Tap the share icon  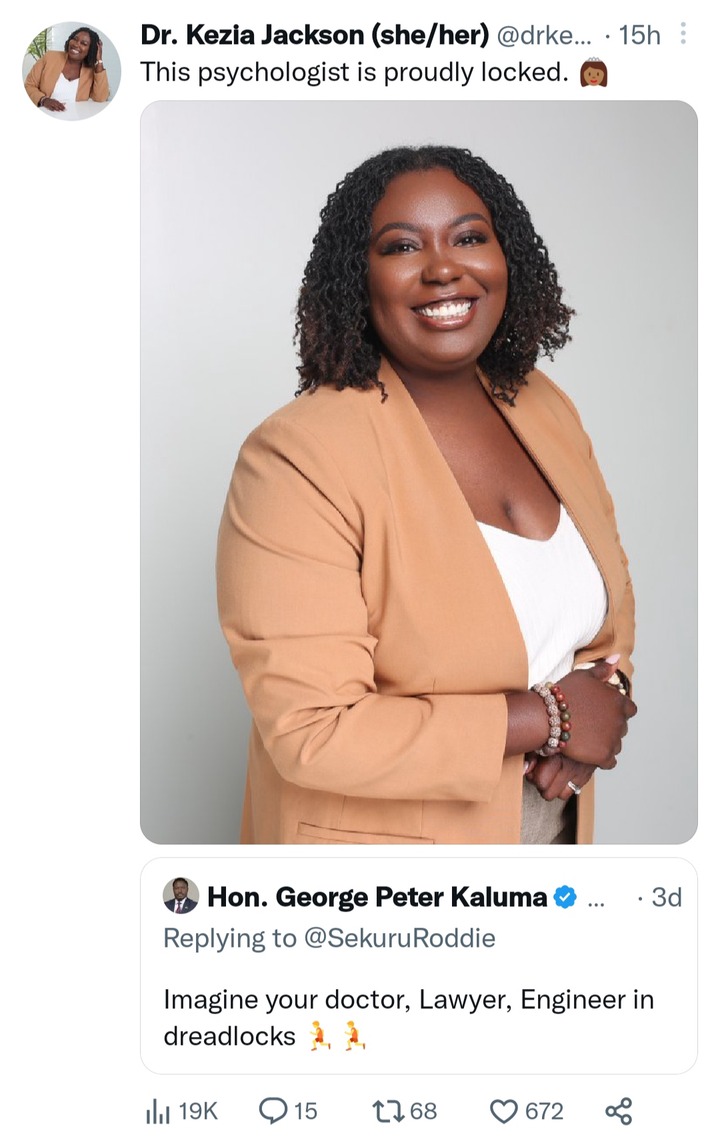(618, 1111)
